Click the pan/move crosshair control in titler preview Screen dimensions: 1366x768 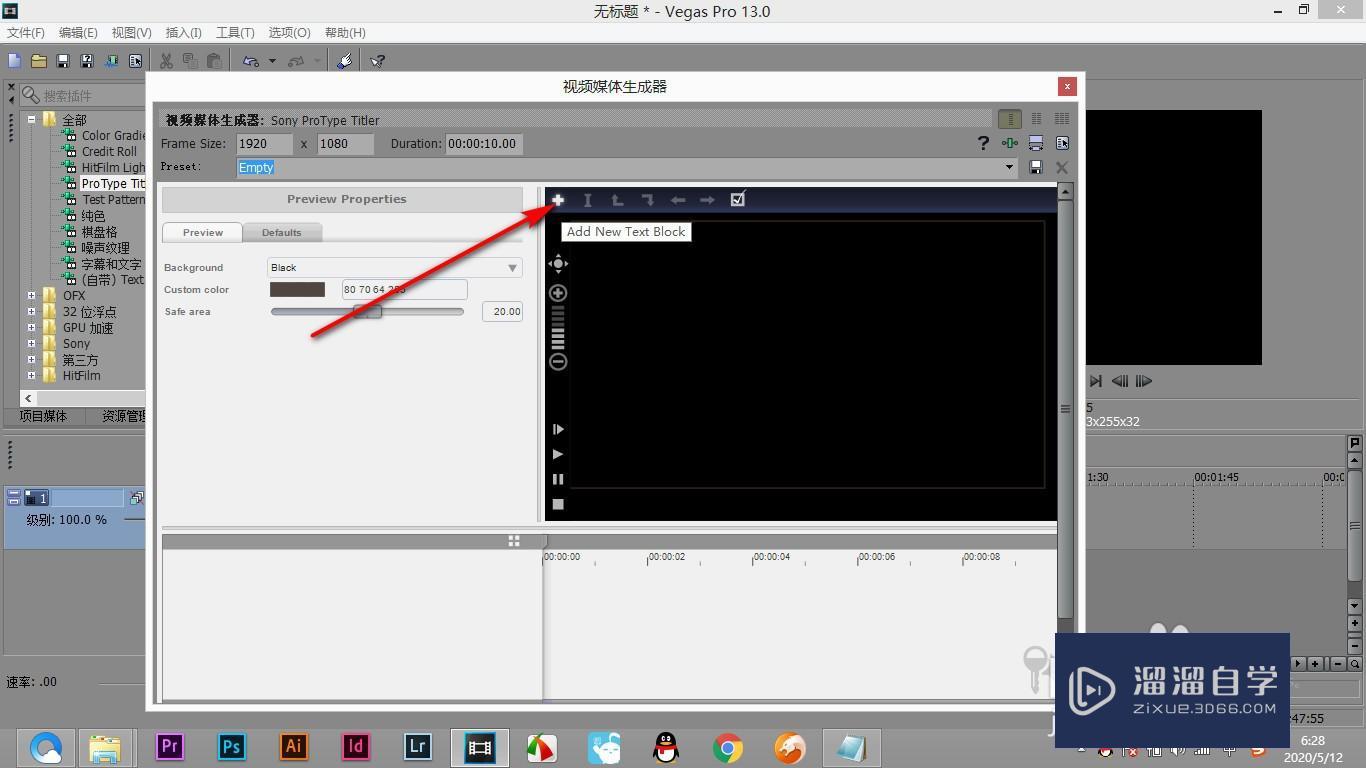558,264
